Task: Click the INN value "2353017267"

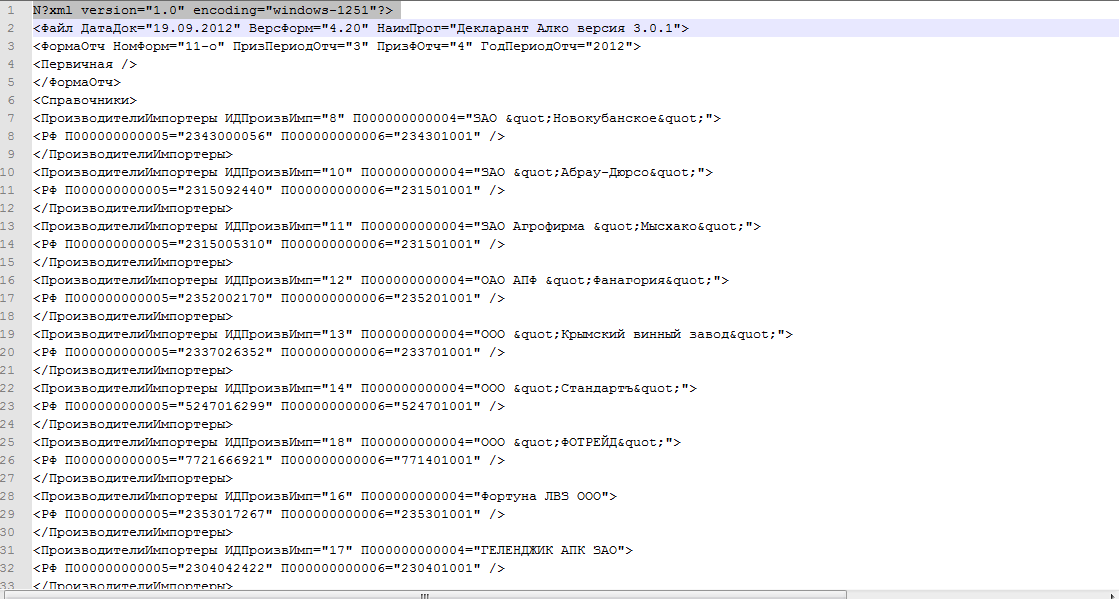Action: click(226, 514)
